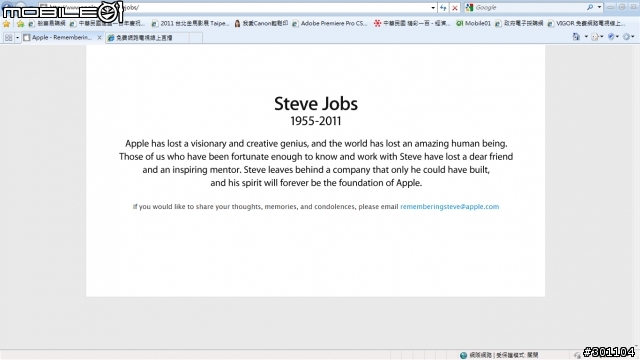Click the 1955-2011 text
This screenshot has width=640, height=360.
(316, 121)
